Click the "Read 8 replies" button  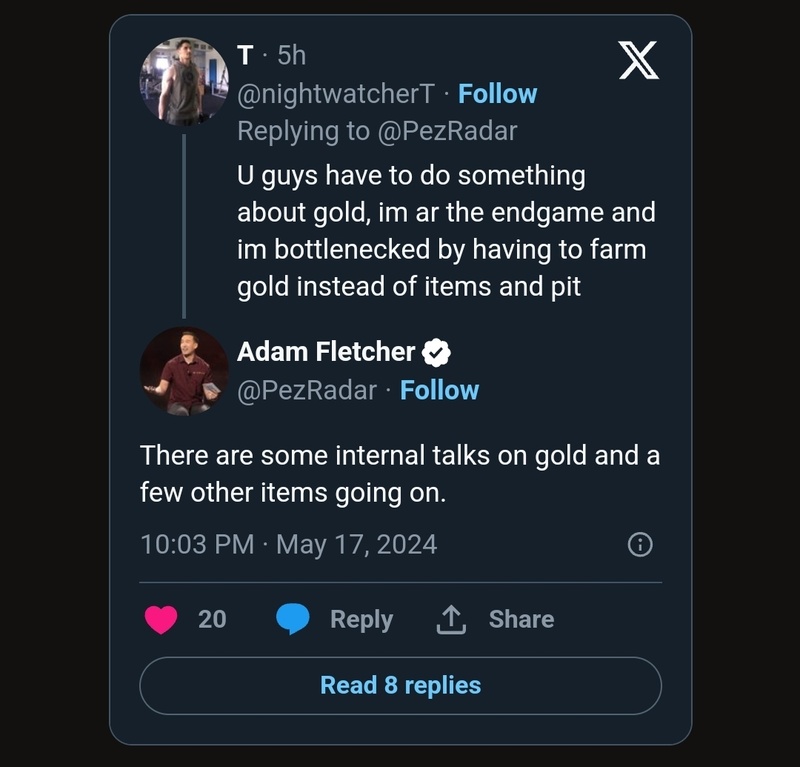coord(400,685)
